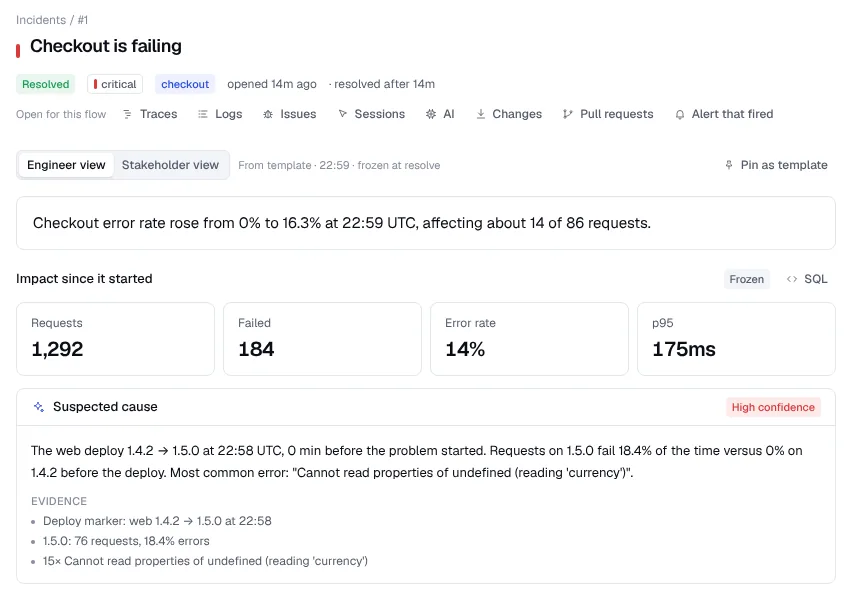The width and height of the screenshot is (852, 590).
Task: Click the Logs list icon
Action: tap(203, 114)
